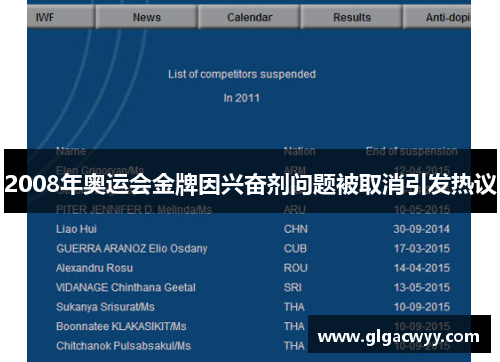Image resolution: width=500 pixels, height=362 pixels.
Task: Select the name GUERRA ARANOZ Elio Osdany
Action: [x=132, y=249]
